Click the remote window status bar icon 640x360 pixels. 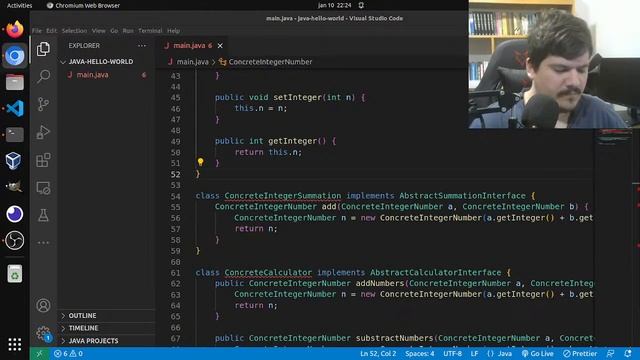40,353
